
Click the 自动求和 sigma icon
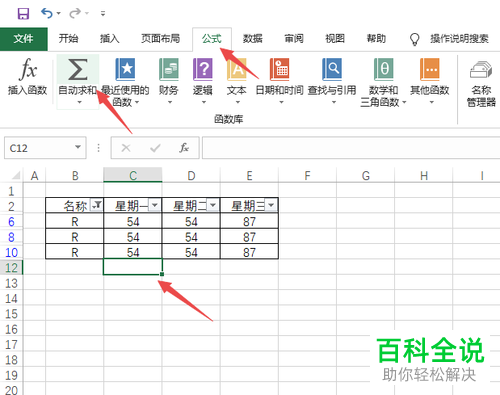(x=78, y=70)
